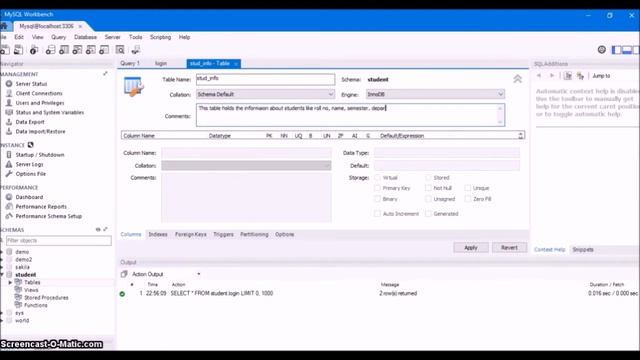Image resolution: width=640 pixels, height=360 pixels.
Task: Select the Stored storage radio button
Action: pos(428,178)
